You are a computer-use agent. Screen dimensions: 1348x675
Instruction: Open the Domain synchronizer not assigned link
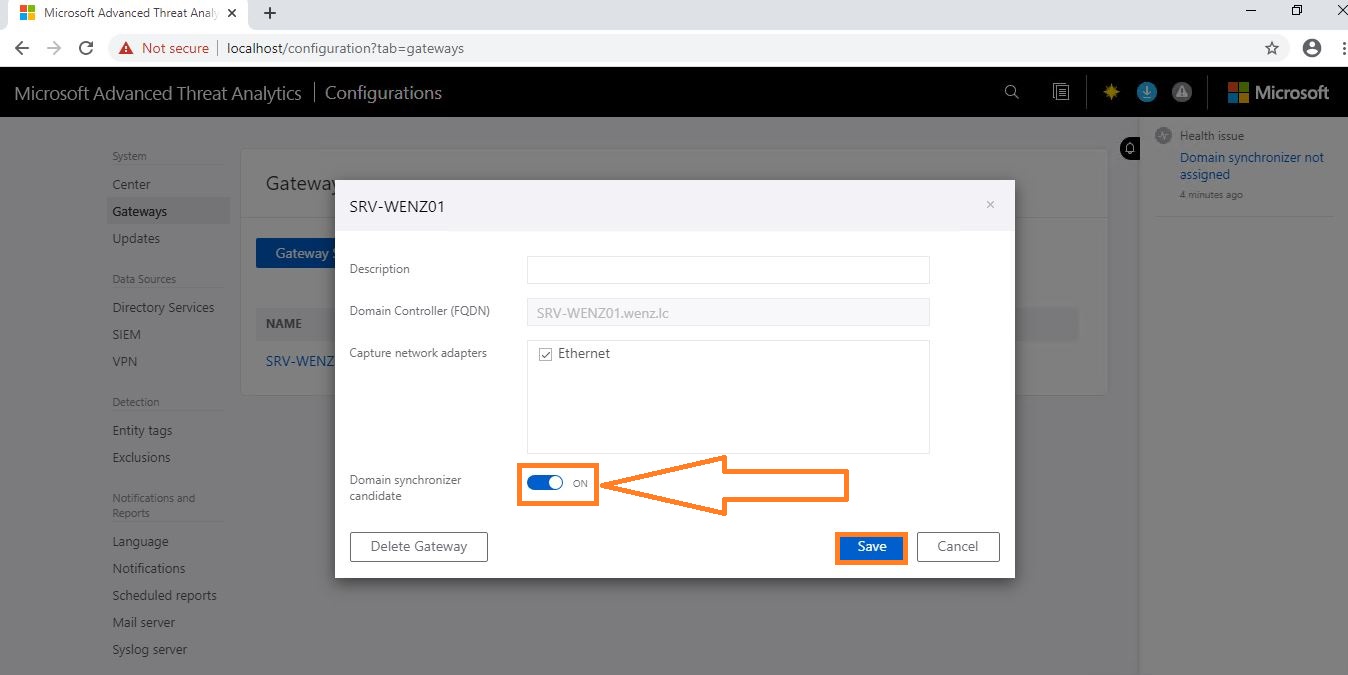(1252, 166)
